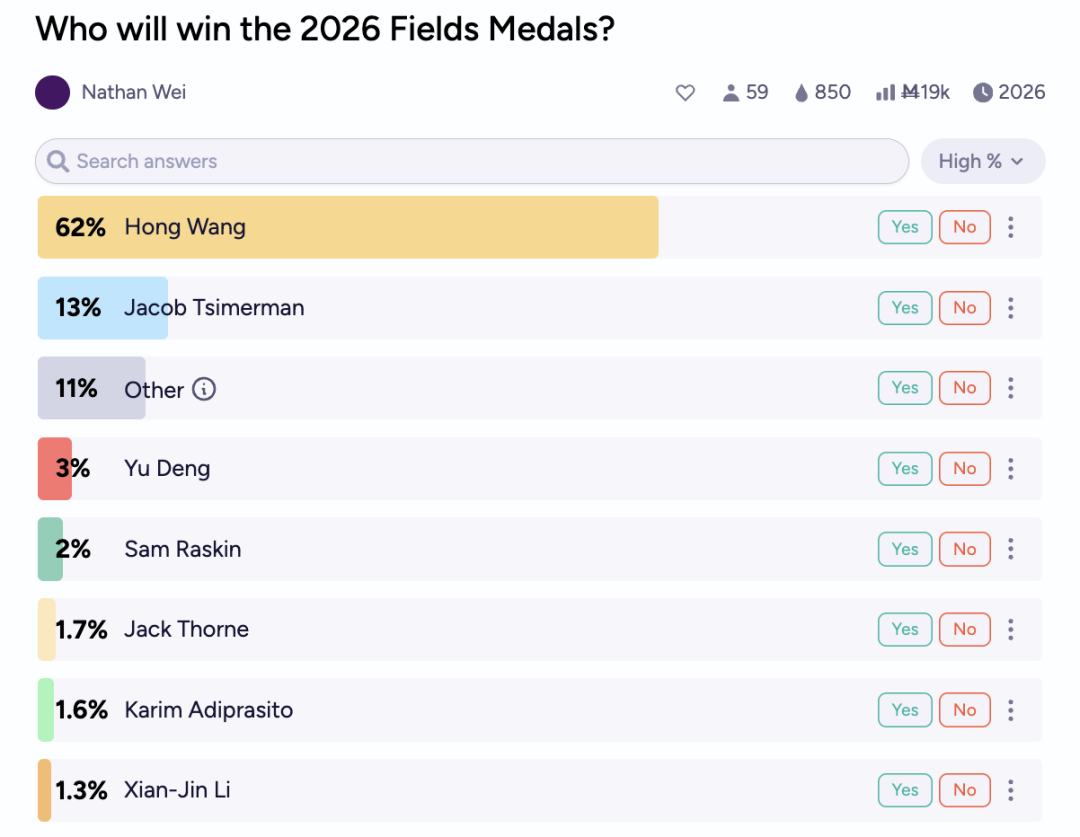Expand options menu for Karim Adiprasito
1080x837 pixels.
tap(1011, 710)
